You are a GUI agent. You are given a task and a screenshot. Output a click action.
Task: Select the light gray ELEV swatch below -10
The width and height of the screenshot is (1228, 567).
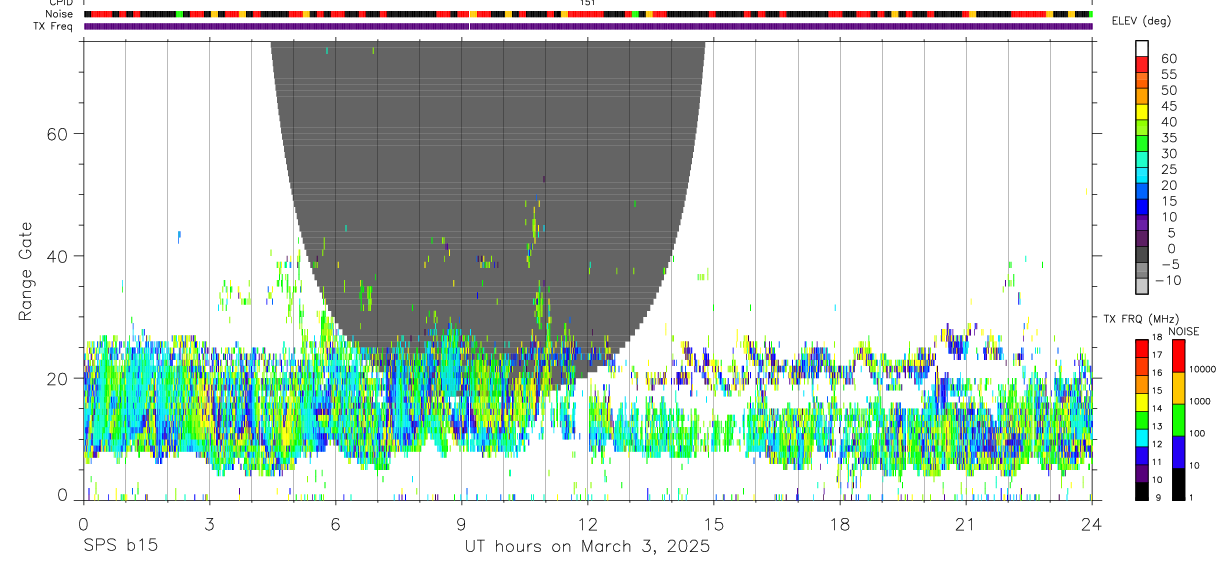click(1142, 287)
